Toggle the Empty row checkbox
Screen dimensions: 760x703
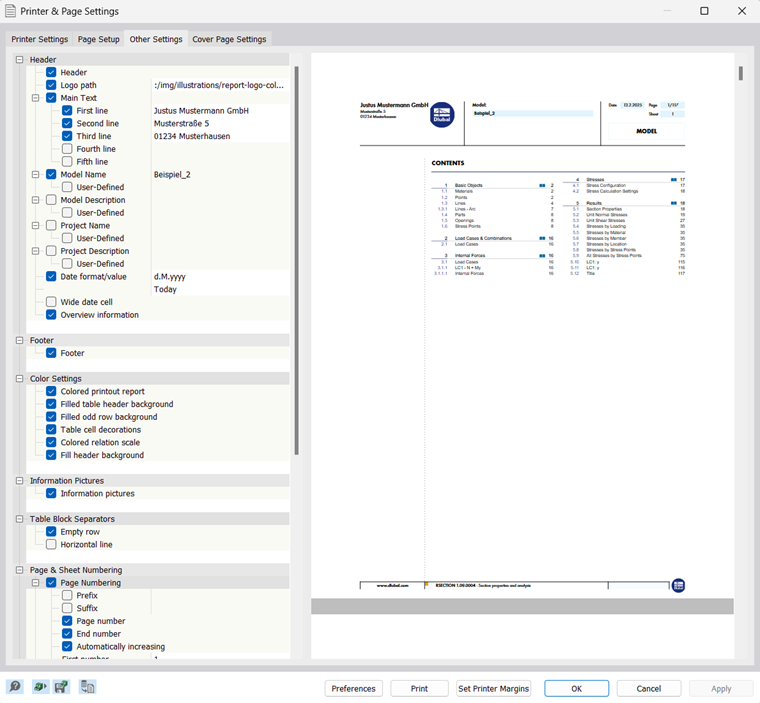tap(51, 532)
